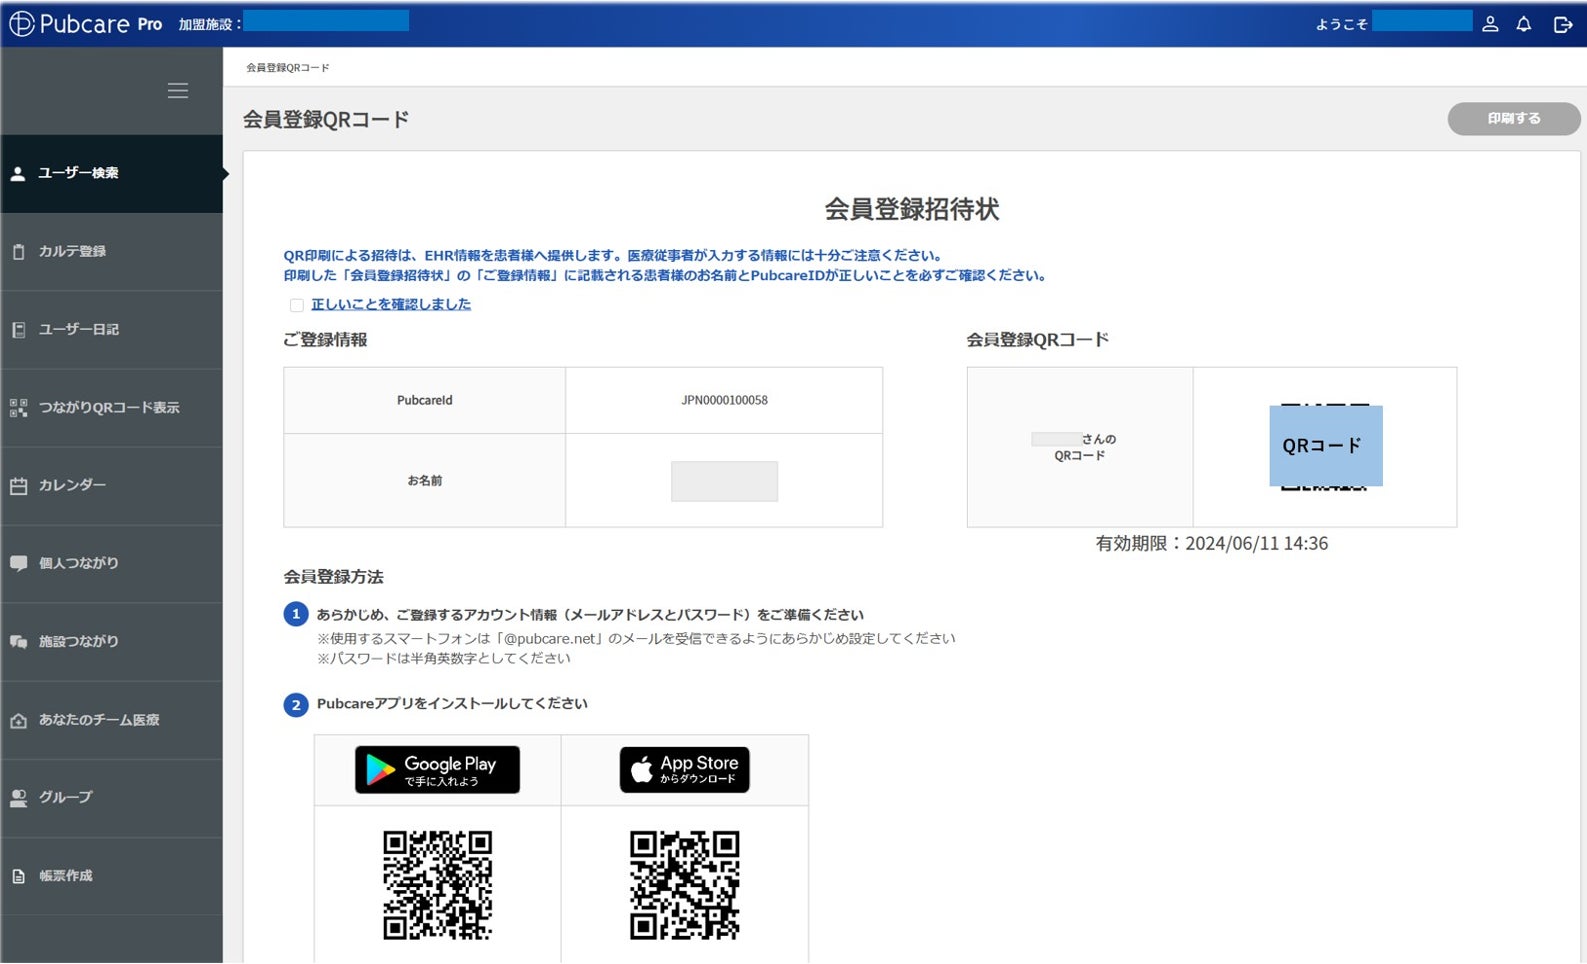Screen dimensions: 1587x964
Task: Click the 会員登録方法 section heading
Action: (333, 577)
